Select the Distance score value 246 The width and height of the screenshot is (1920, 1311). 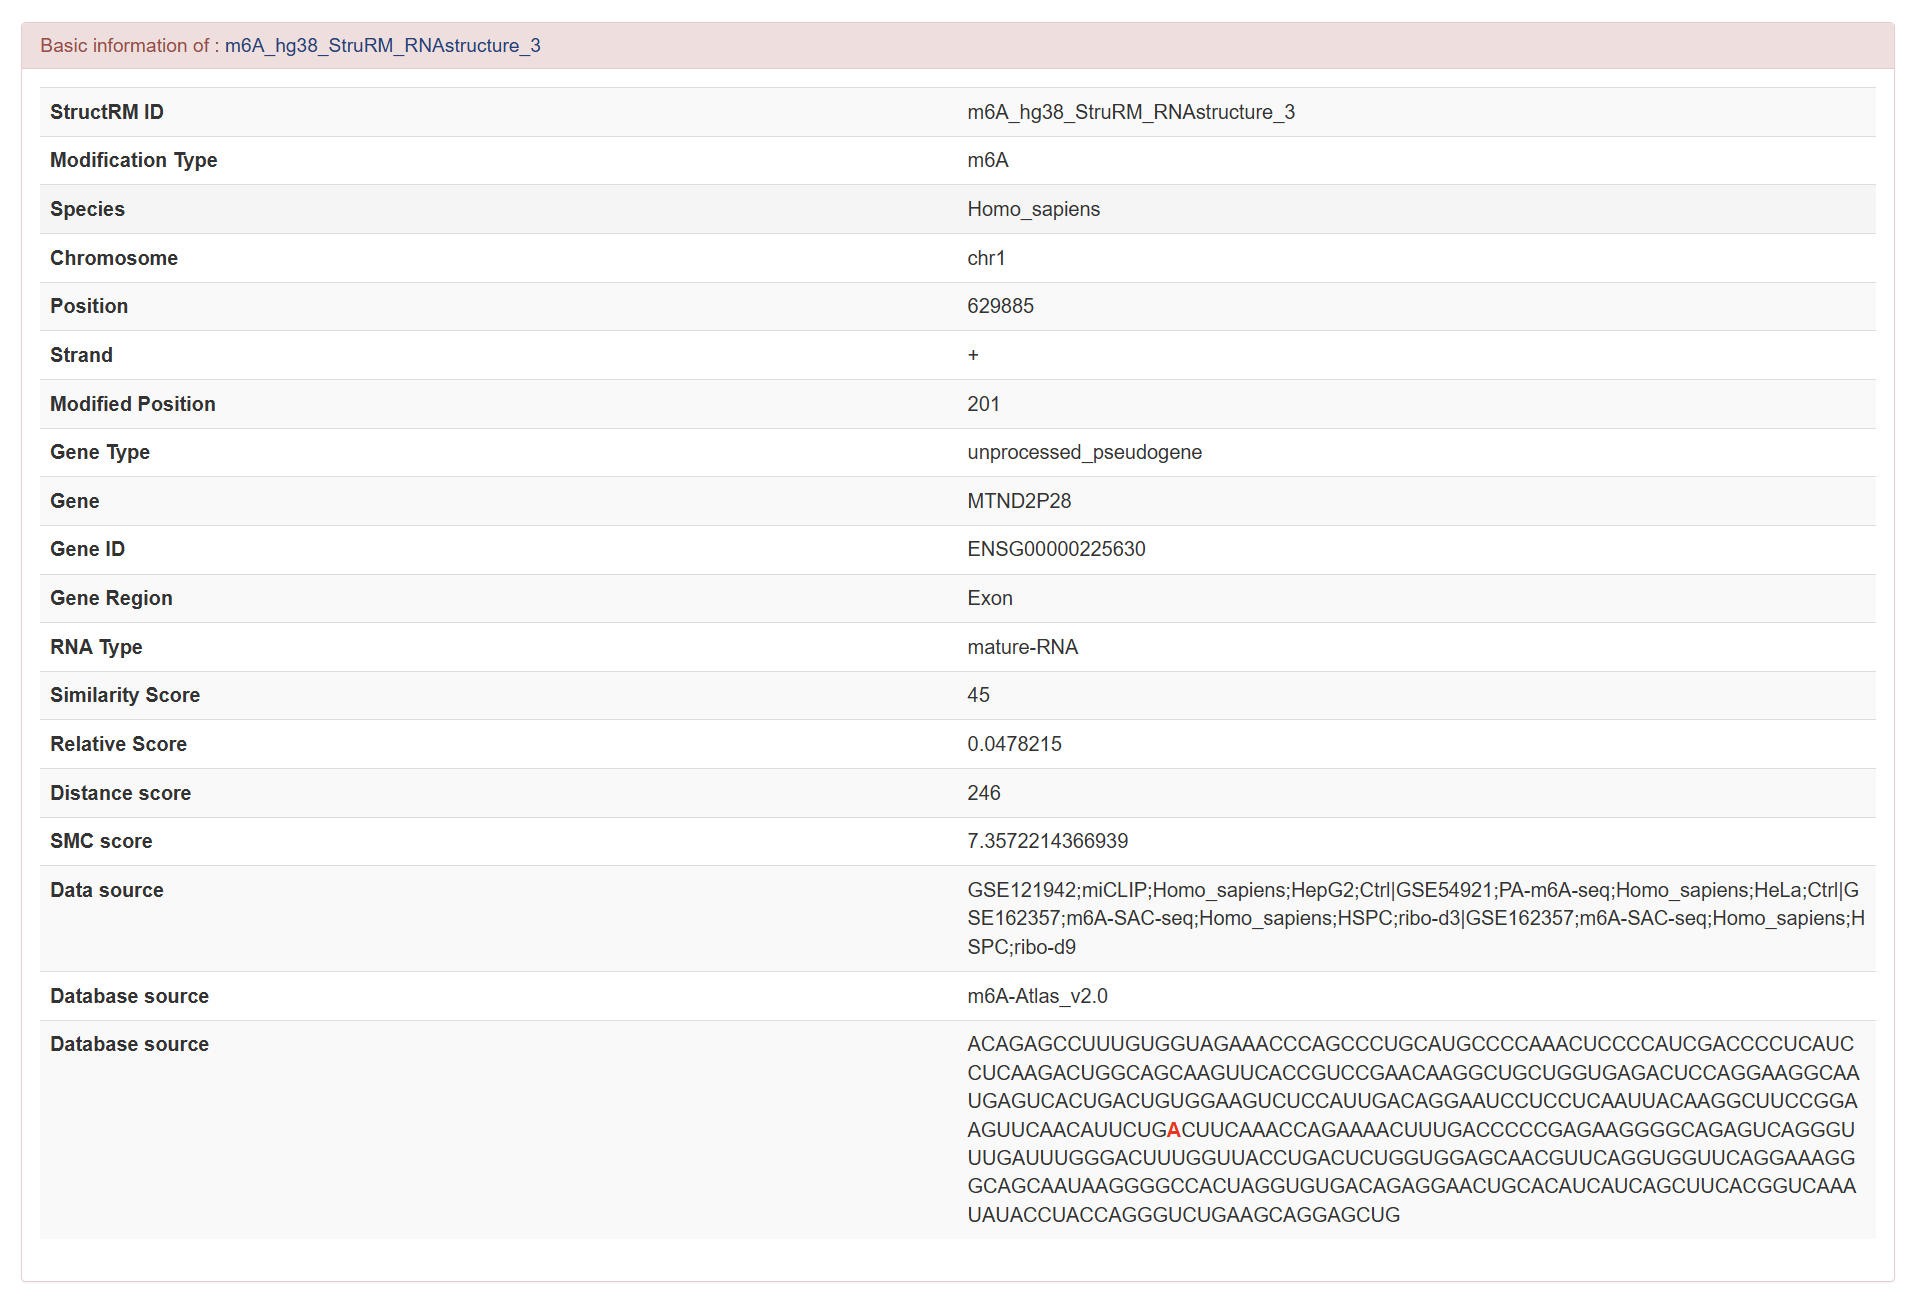click(983, 793)
